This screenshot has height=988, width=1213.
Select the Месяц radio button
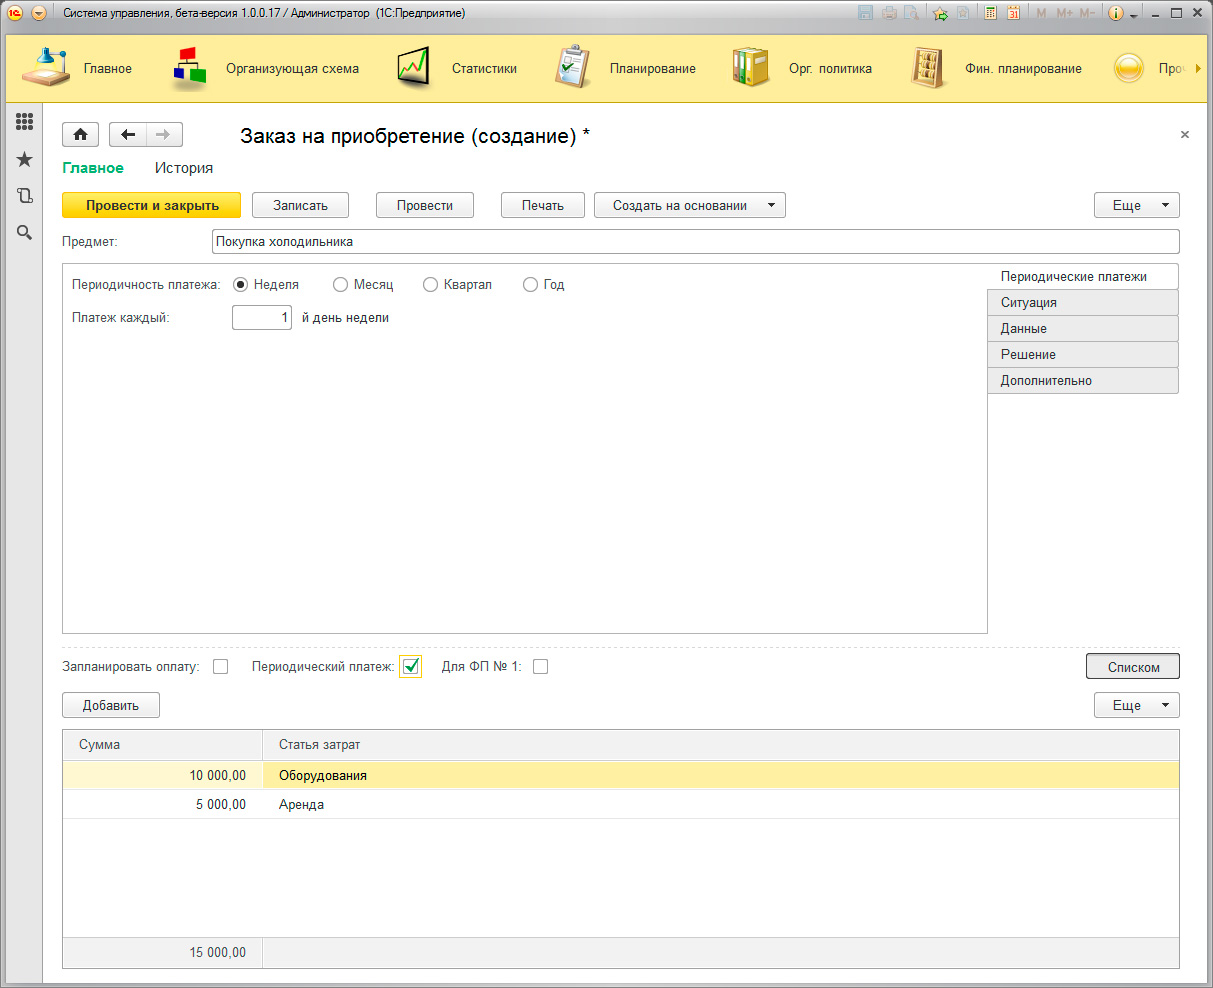point(340,285)
